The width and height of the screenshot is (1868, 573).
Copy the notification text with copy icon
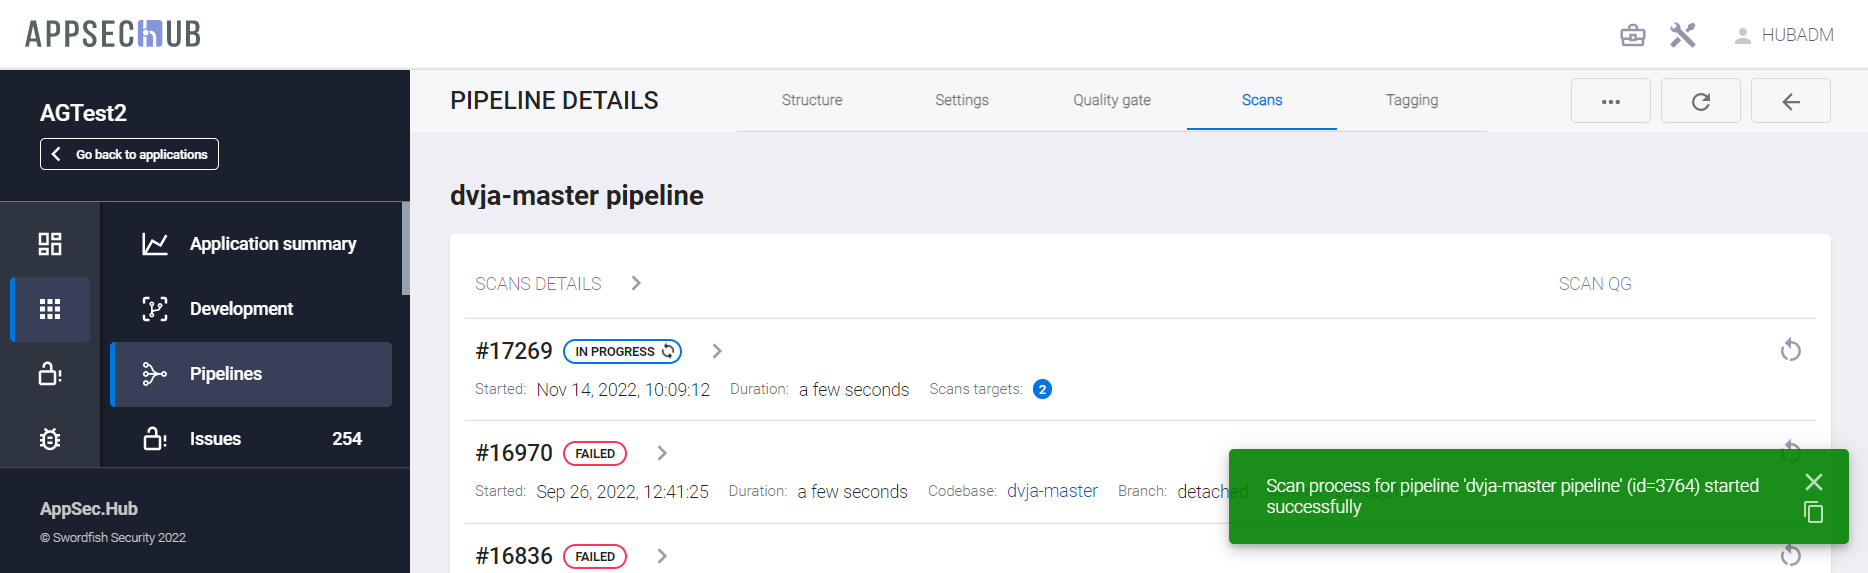click(x=1813, y=513)
